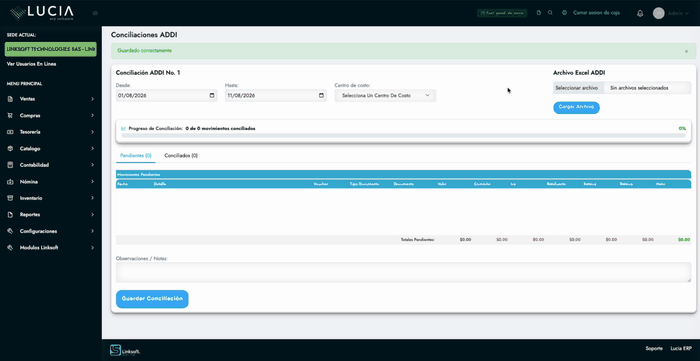Image resolution: width=700 pixels, height=361 pixels.
Task: Click the Tesorería cash icon
Action: point(10,132)
